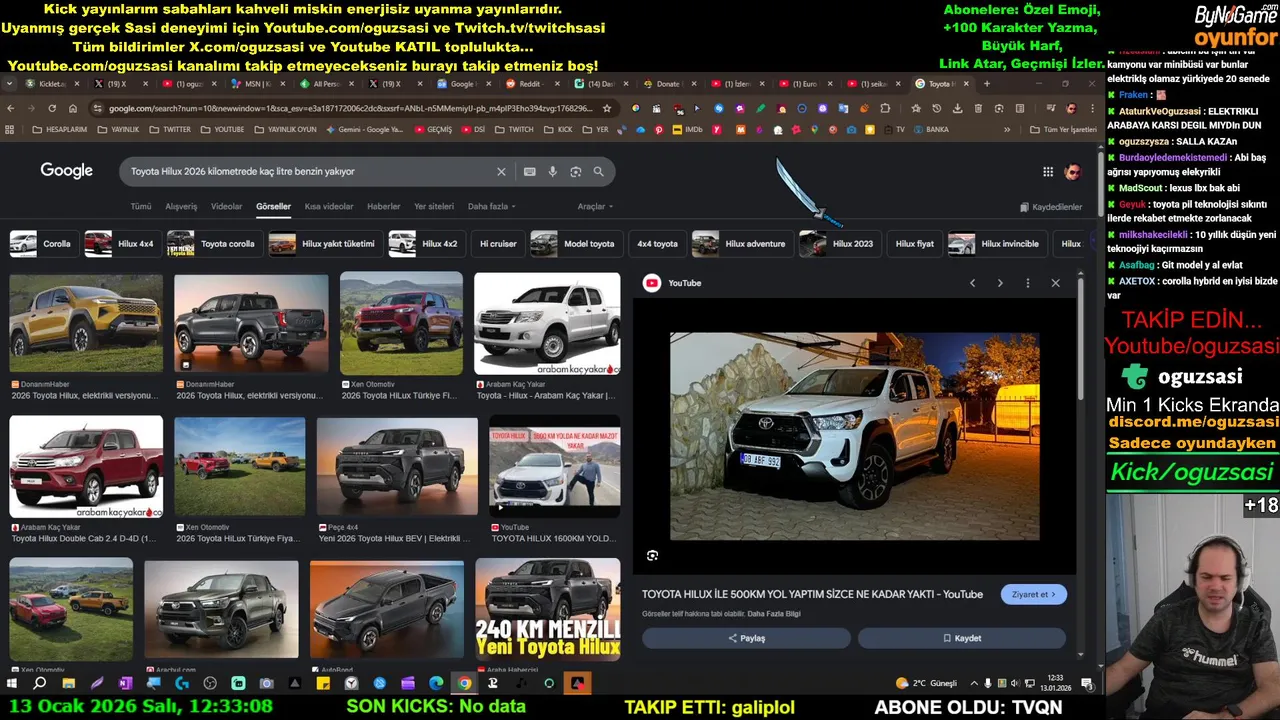Open Microsoft Edge from taskbar

point(436,683)
